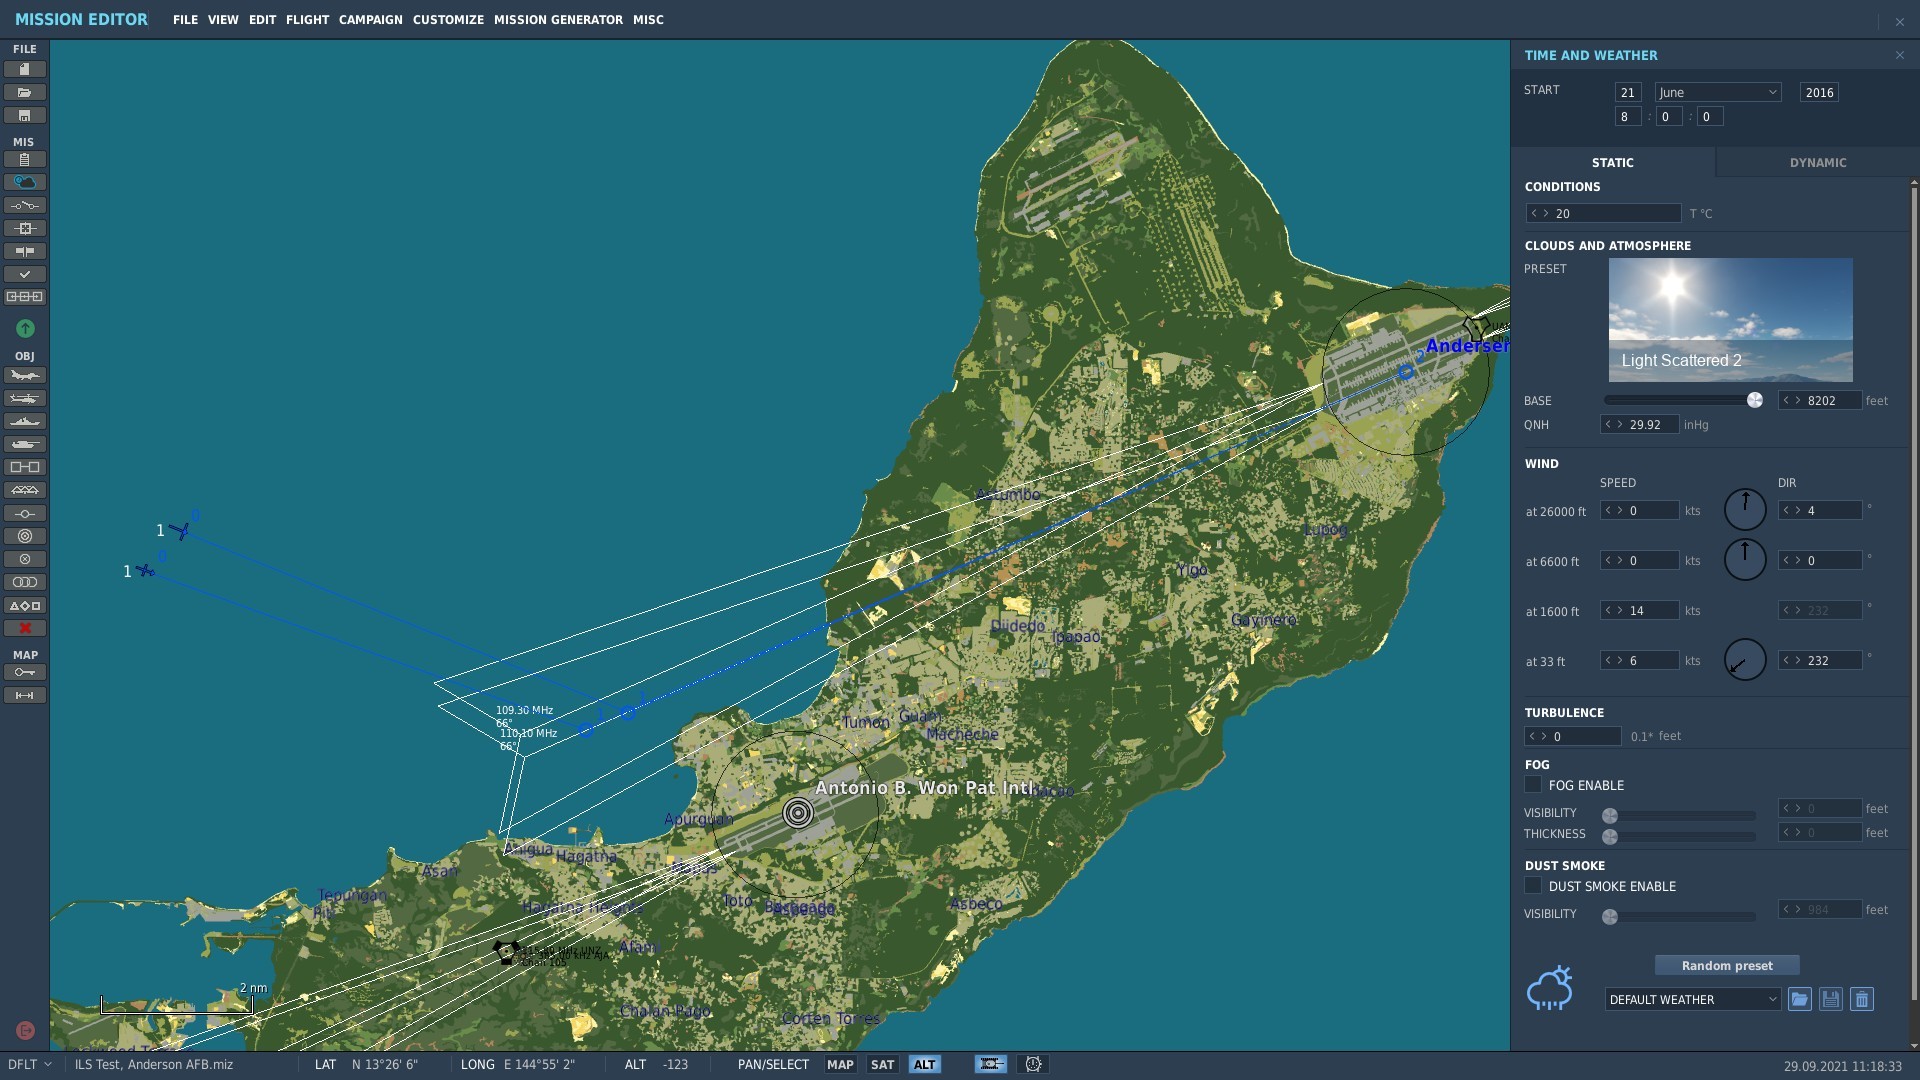Image resolution: width=1920 pixels, height=1080 pixels.
Task: Select the navigation point tool icon
Action: coord(25,513)
